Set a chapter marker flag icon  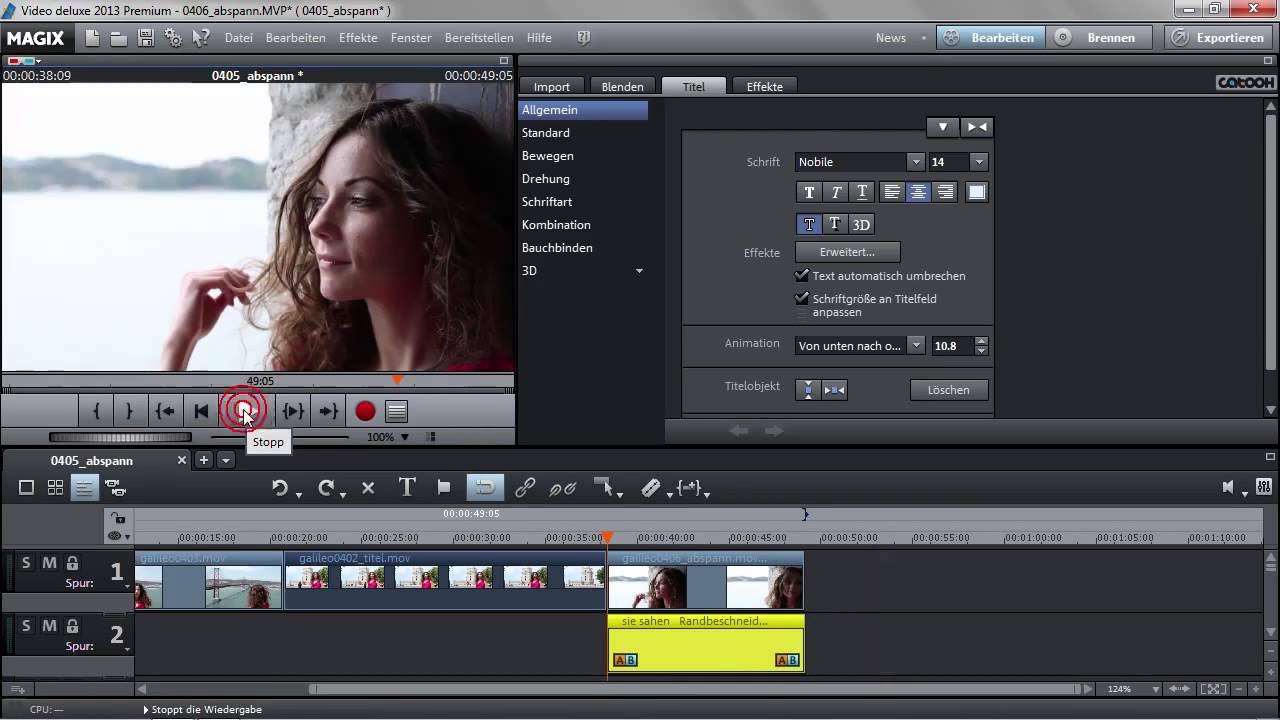tap(444, 487)
